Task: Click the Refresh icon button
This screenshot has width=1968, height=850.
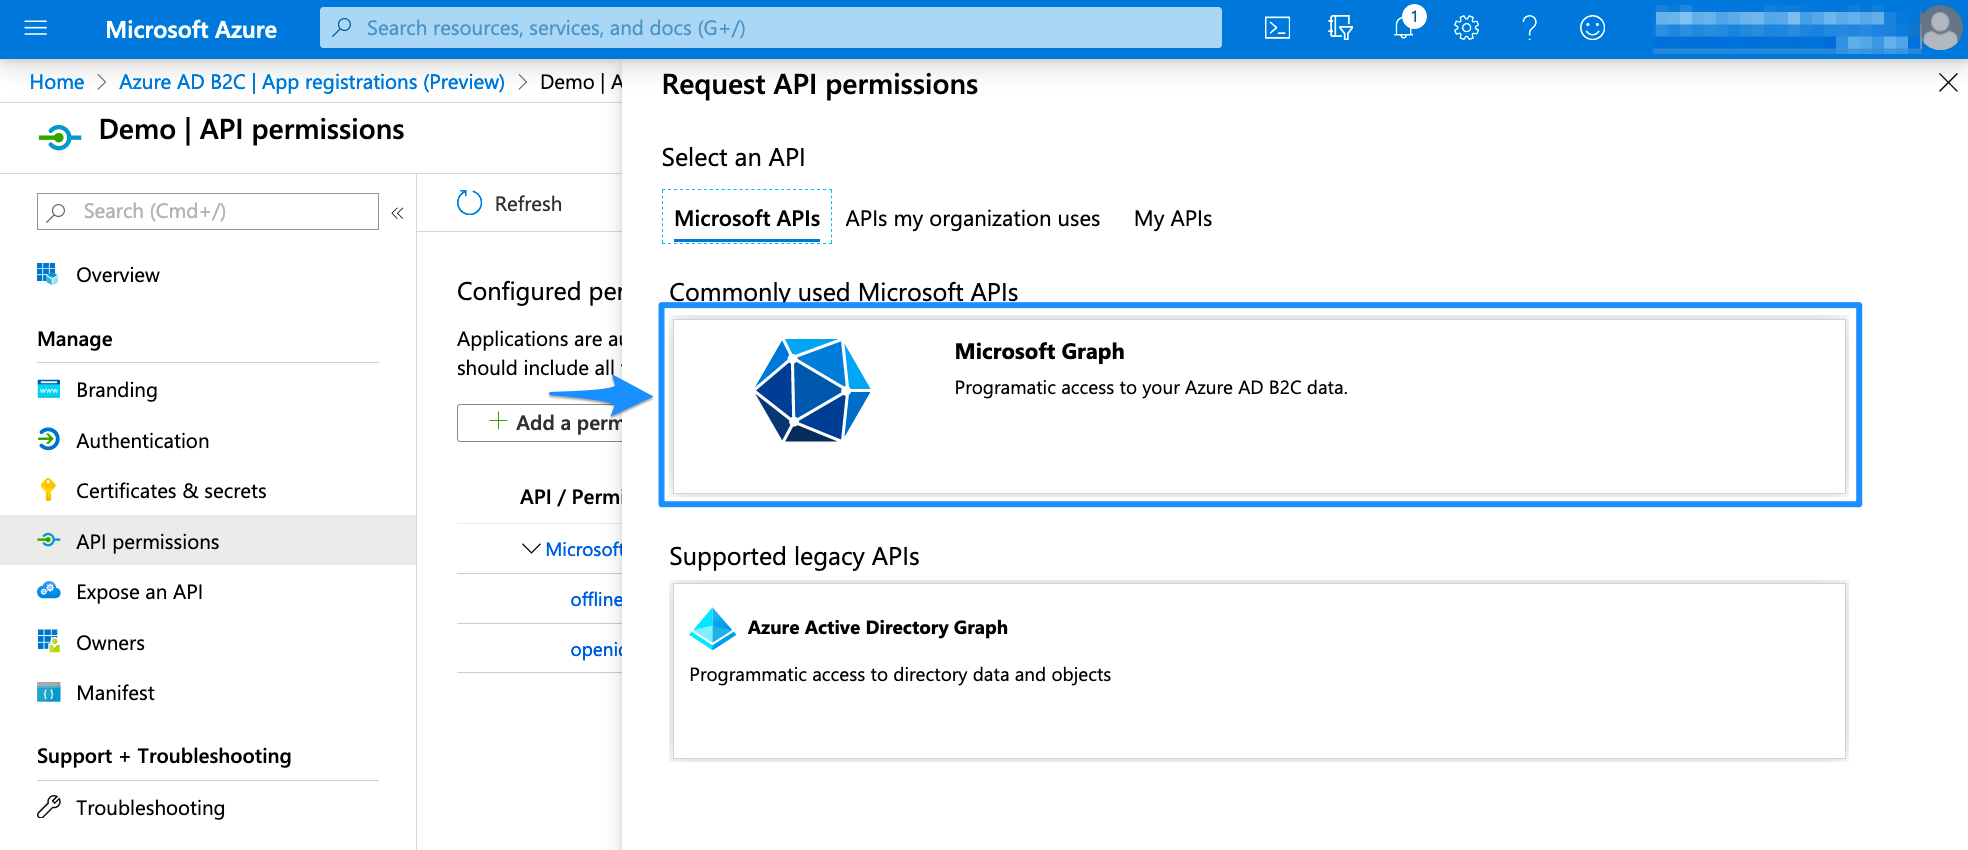Action: click(x=470, y=203)
